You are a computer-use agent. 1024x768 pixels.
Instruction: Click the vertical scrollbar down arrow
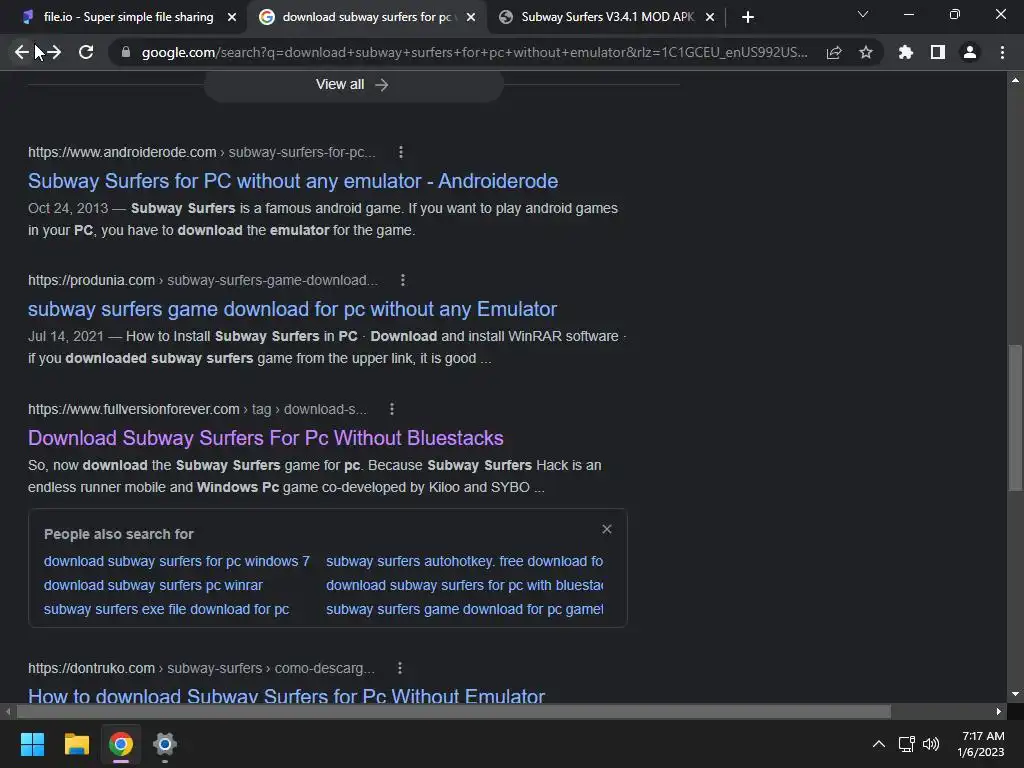tap(1015, 694)
